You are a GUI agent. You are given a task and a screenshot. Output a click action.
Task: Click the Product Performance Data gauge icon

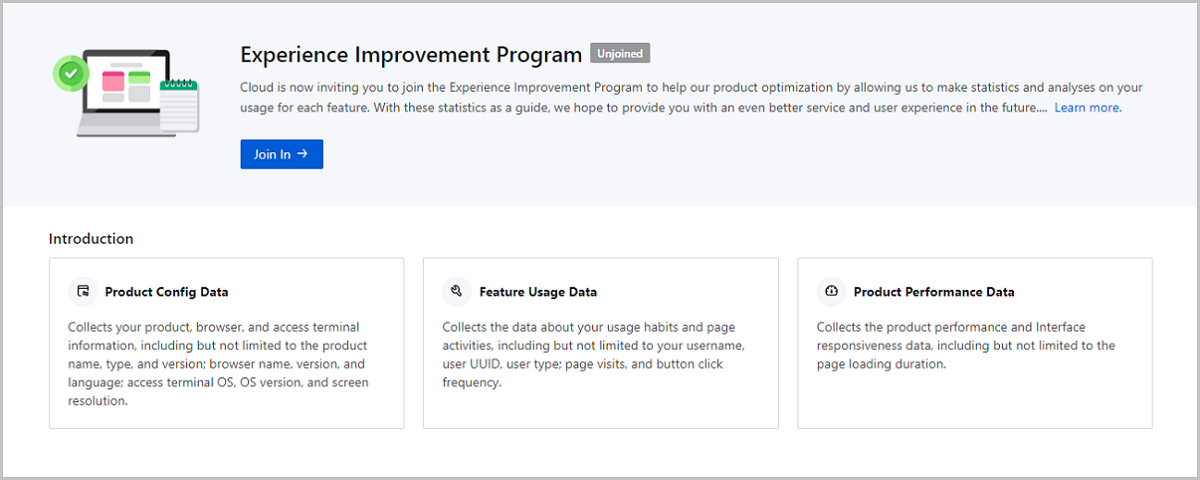click(x=831, y=292)
